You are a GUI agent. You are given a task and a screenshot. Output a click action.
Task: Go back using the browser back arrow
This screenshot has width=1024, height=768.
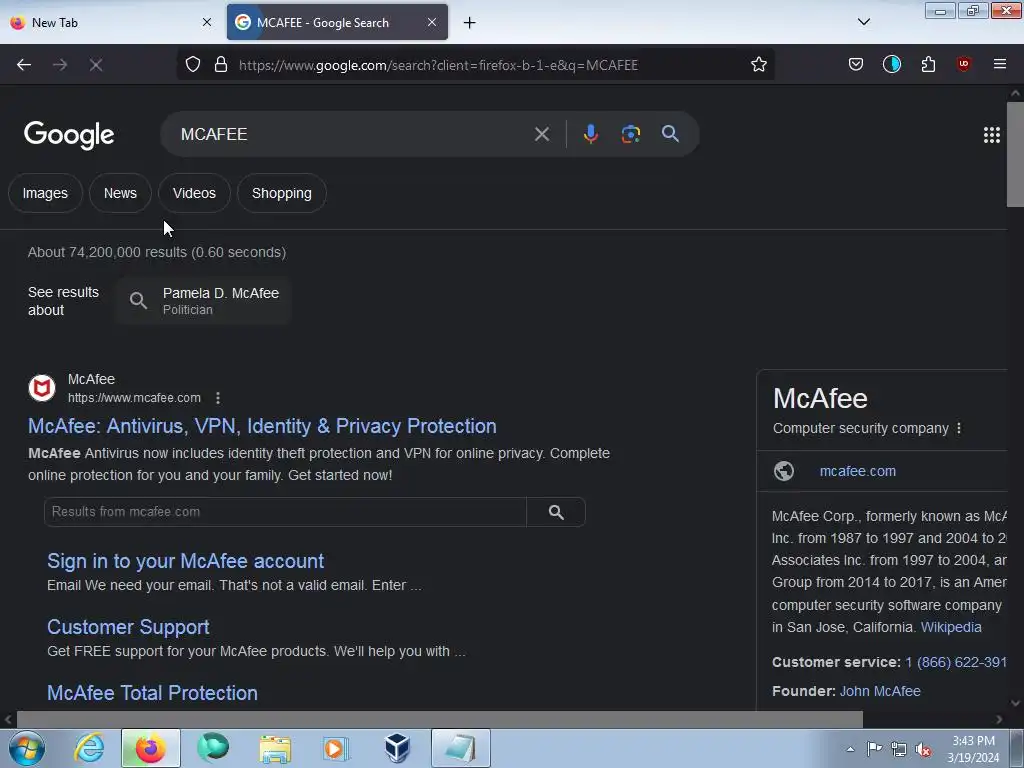(24, 65)
